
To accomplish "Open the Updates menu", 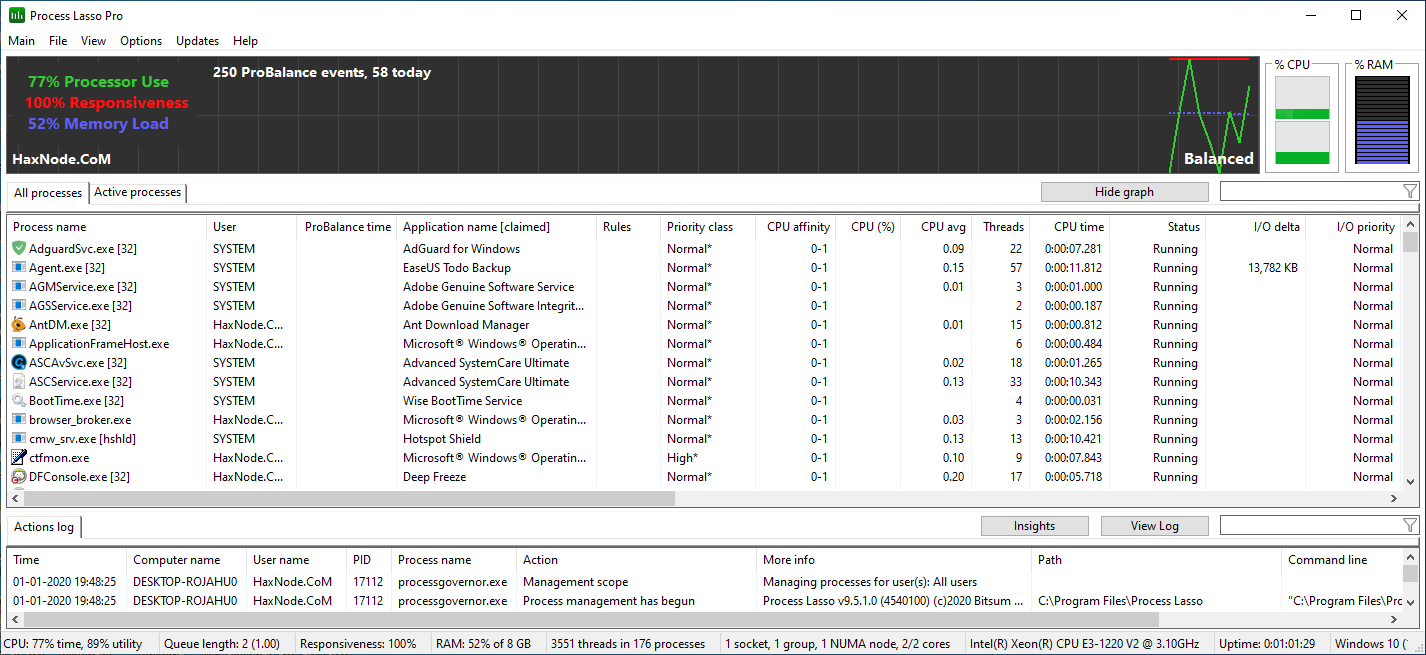I will pyautogui.click(x=197, y=41).
